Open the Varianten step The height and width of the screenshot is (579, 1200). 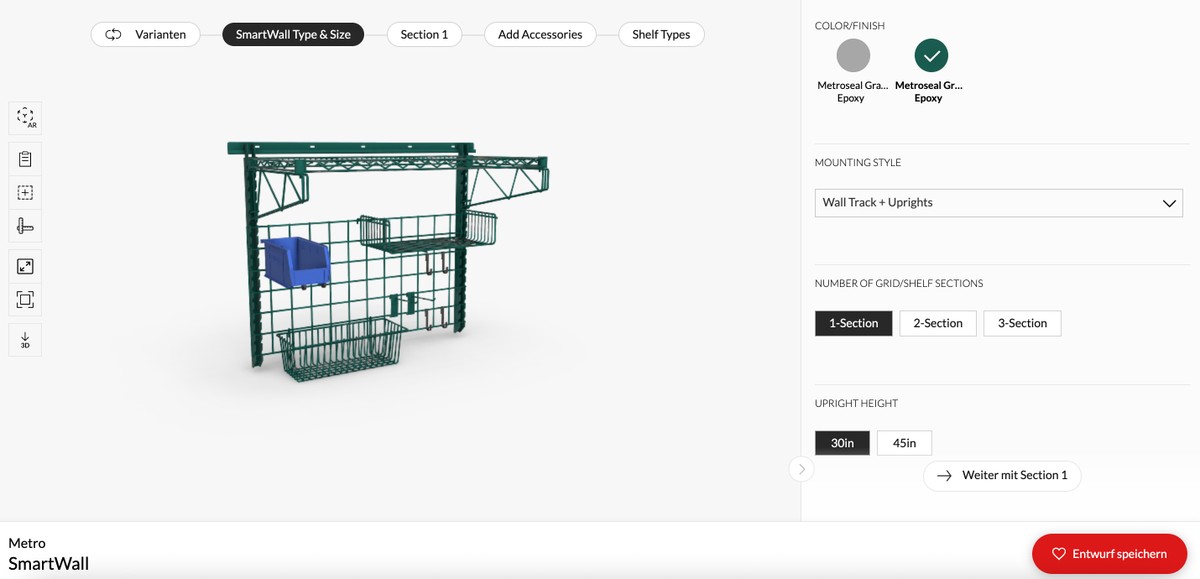click(146, 34)
